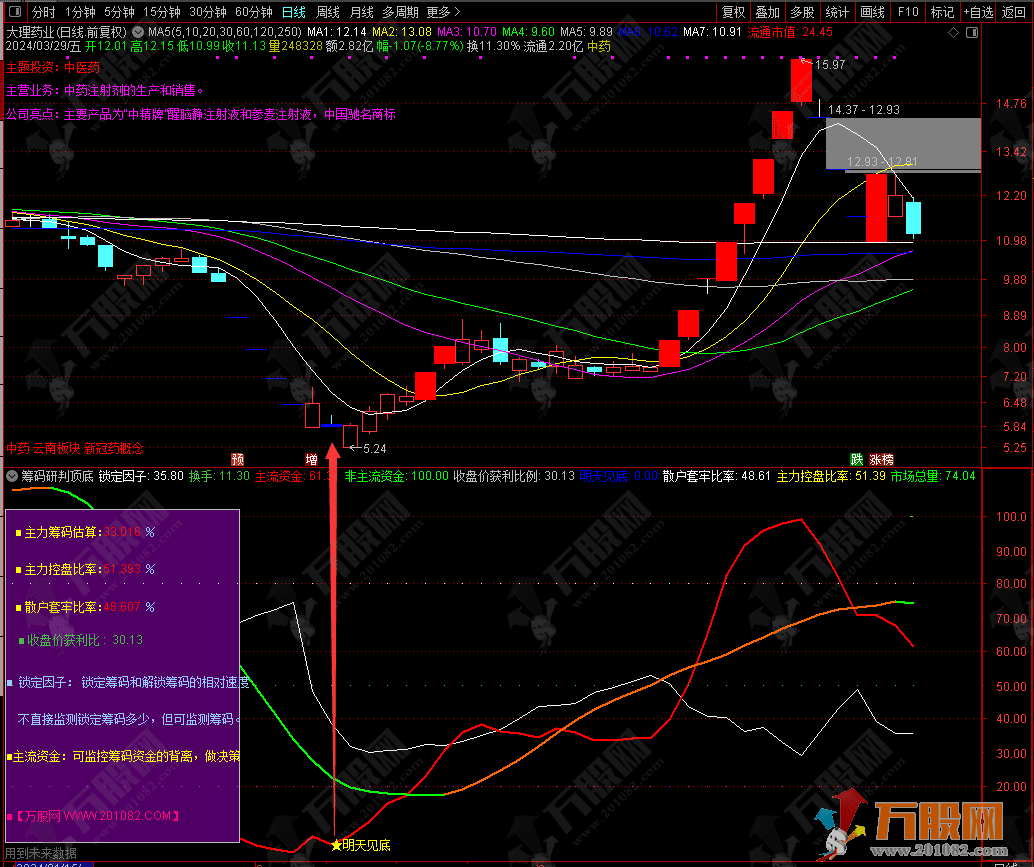This screenshot has height=867, width=1034.
Task: Click the 14.37 - 12.93 gap label
Action: [864, 109]
